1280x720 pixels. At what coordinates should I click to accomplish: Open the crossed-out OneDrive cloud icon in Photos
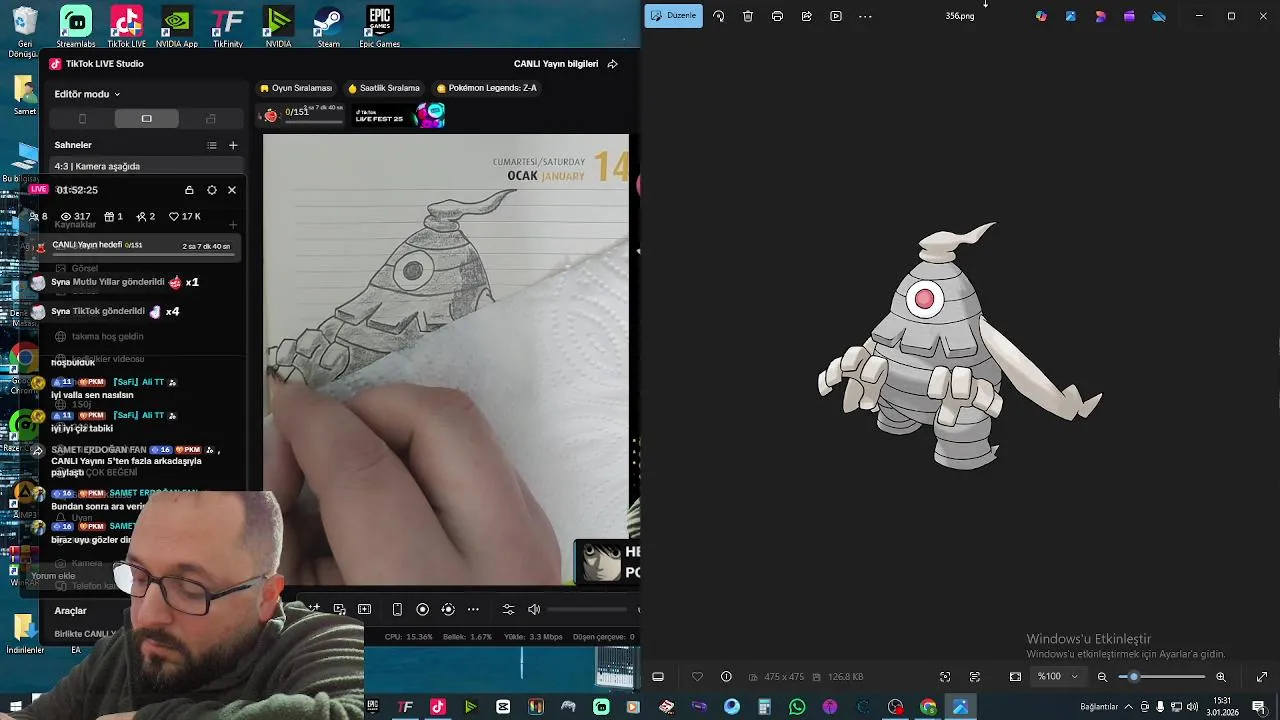(x=1159, y=16)
